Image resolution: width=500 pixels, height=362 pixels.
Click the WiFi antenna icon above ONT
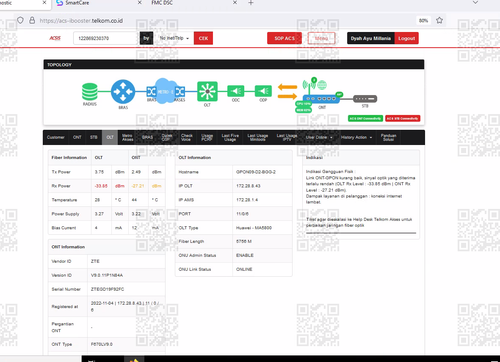(308, 86)
